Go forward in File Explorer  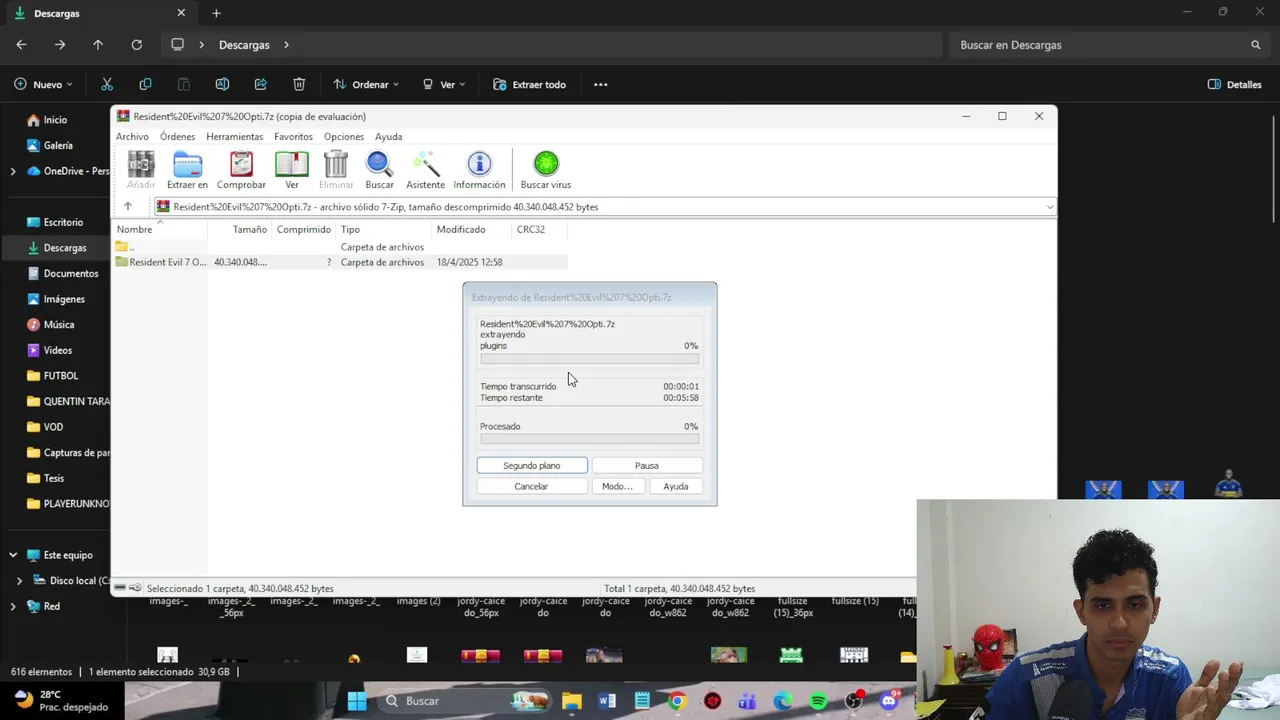click(60, 45)
